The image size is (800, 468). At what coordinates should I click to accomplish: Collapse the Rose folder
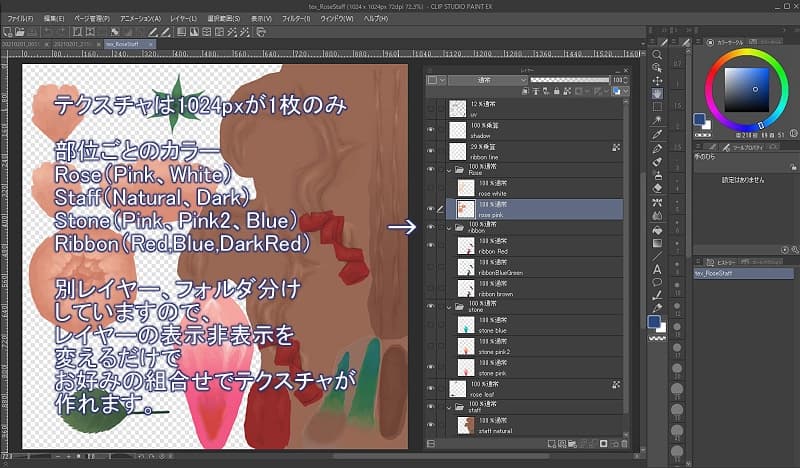point(449,170)
